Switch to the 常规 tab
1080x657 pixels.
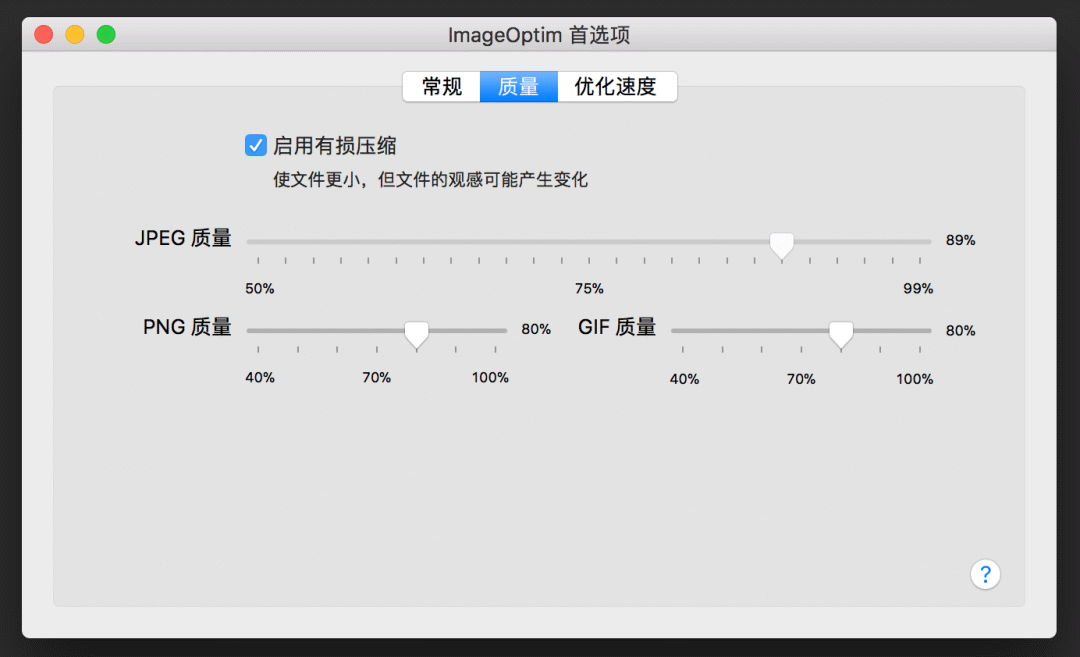coord(441,87)
